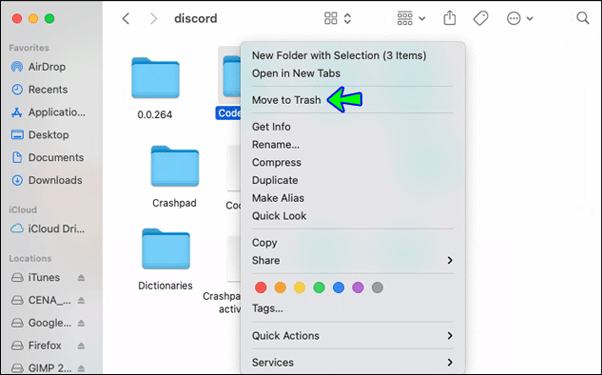Open Desktop in the sidebar

point(48,135)
